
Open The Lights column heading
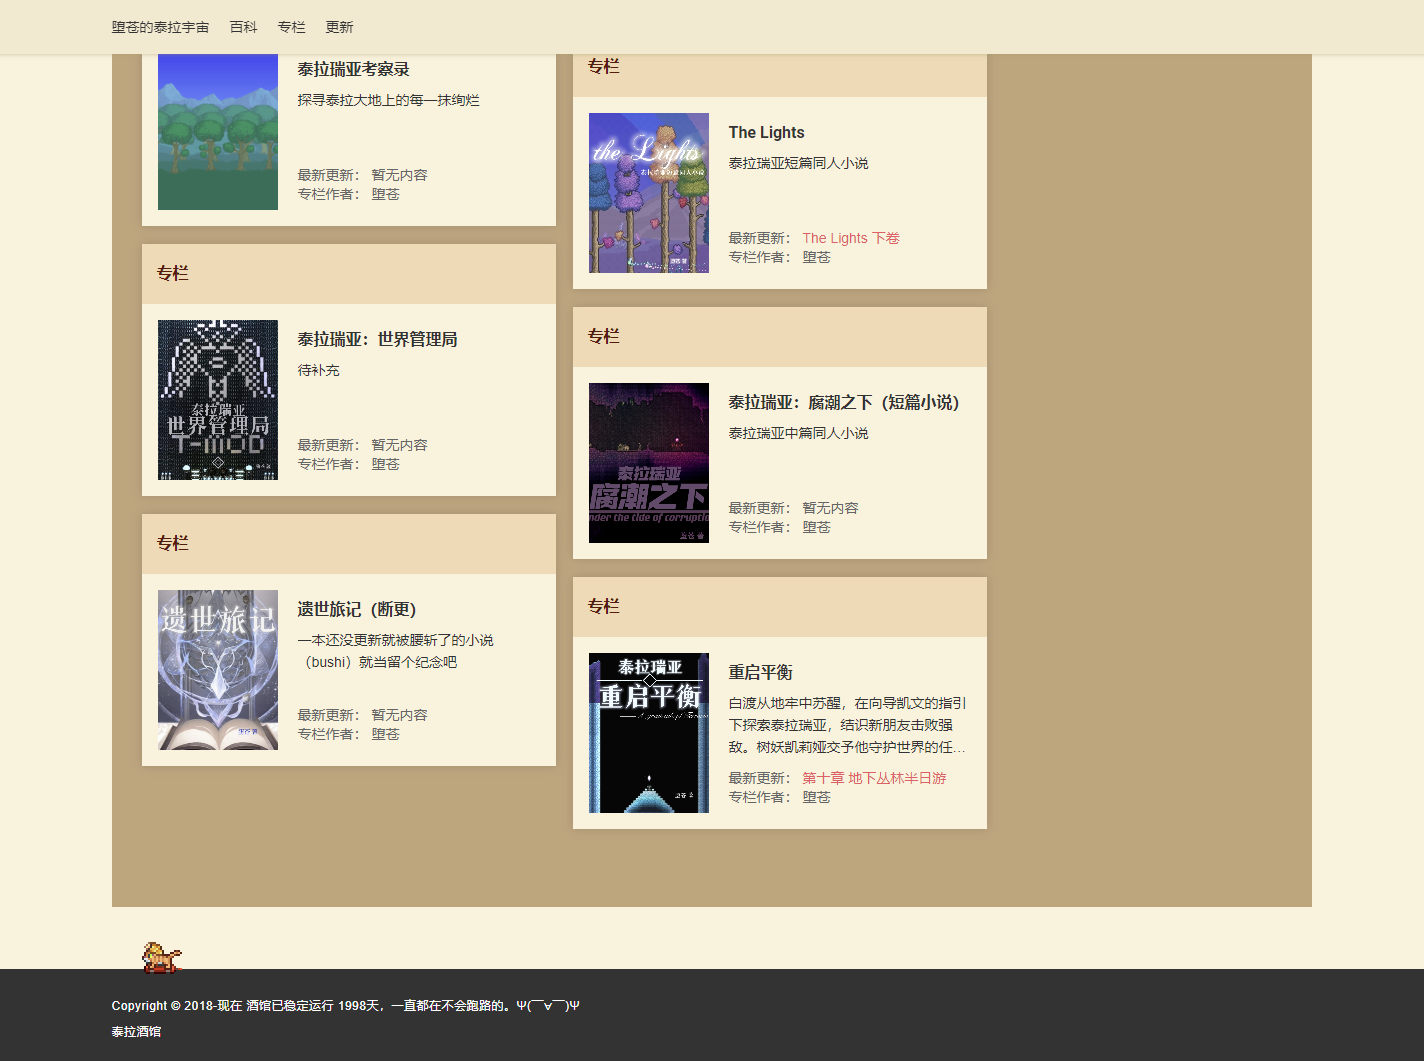pos(766,132)
